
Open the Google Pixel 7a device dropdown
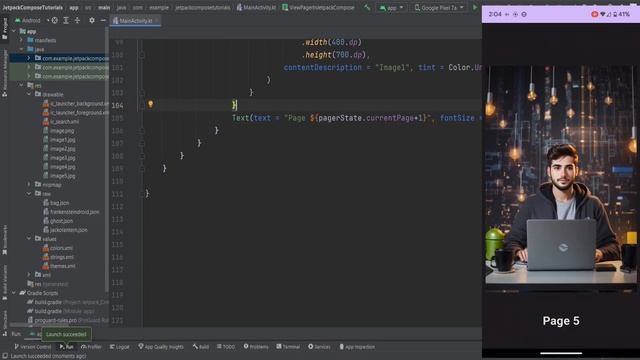click(x=439, y=8)
